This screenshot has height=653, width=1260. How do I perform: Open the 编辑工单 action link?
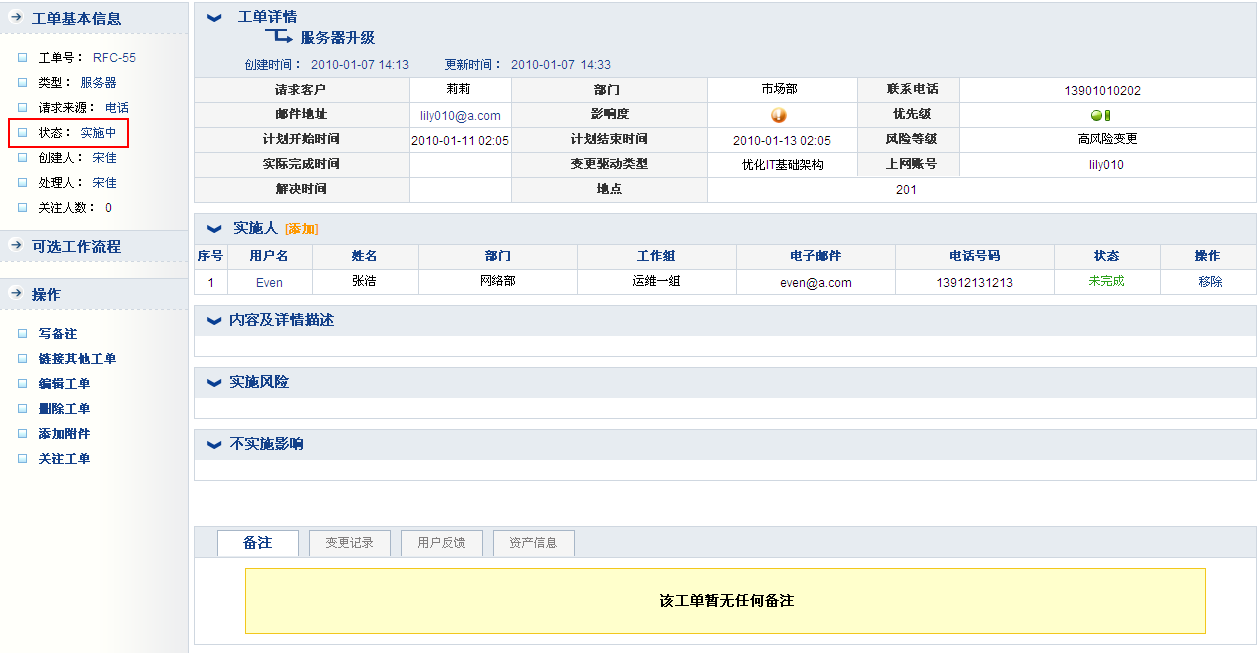[x=64, y=384]
